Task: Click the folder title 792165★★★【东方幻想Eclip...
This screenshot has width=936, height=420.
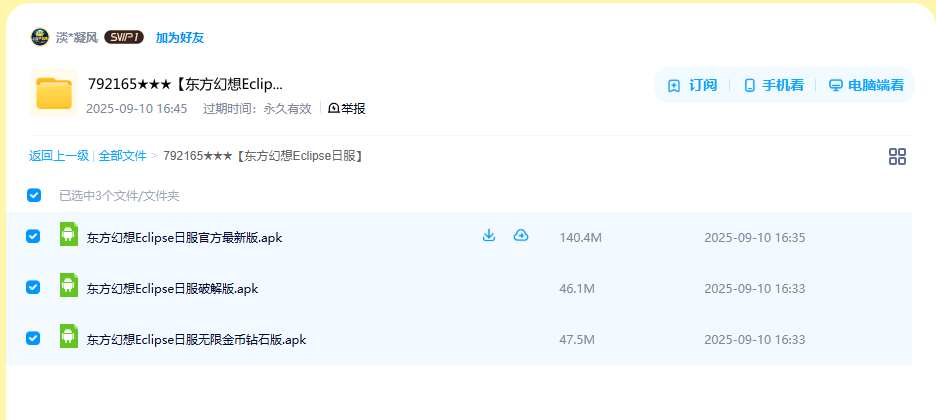Action: pyautogui.click(x=185, y=84)
